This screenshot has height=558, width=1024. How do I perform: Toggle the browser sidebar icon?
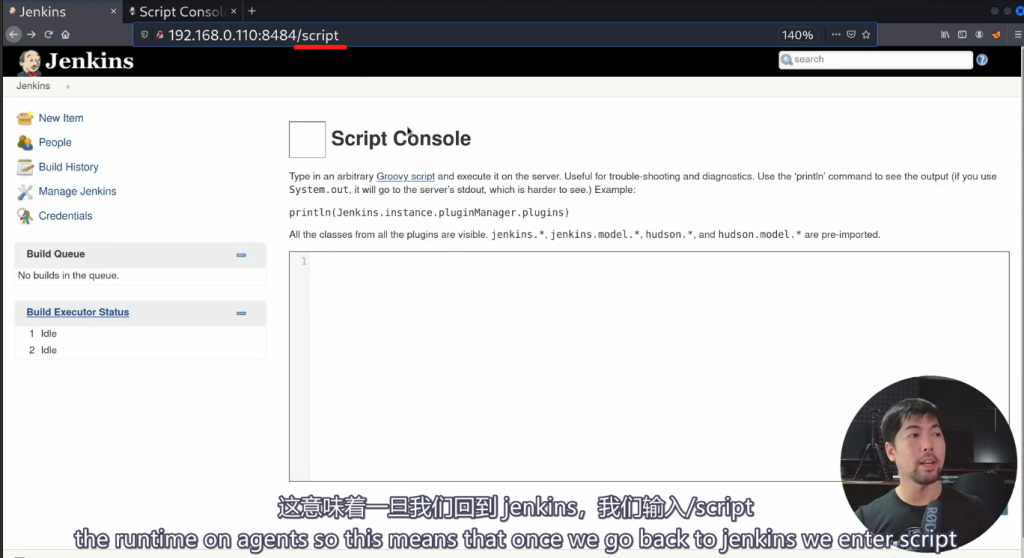pos(962,35)
